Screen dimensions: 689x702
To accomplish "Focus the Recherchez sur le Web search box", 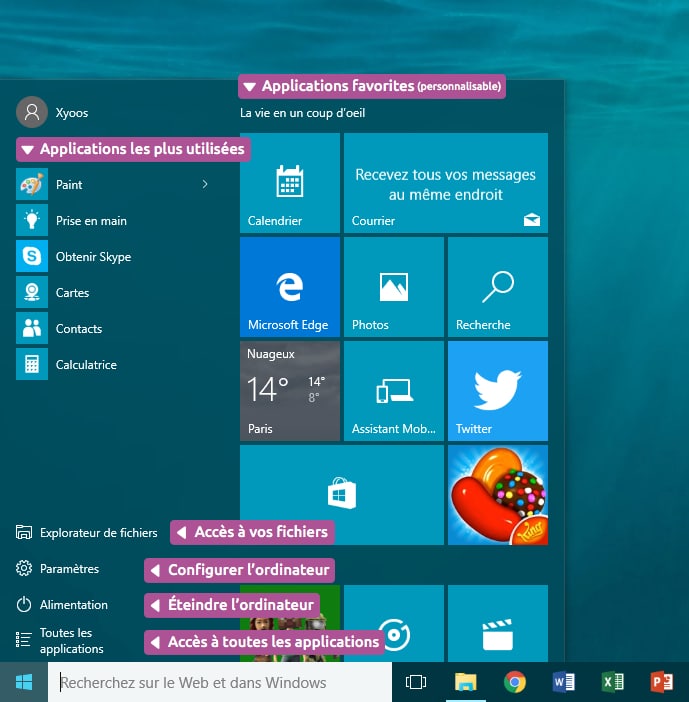I will 220,682.
